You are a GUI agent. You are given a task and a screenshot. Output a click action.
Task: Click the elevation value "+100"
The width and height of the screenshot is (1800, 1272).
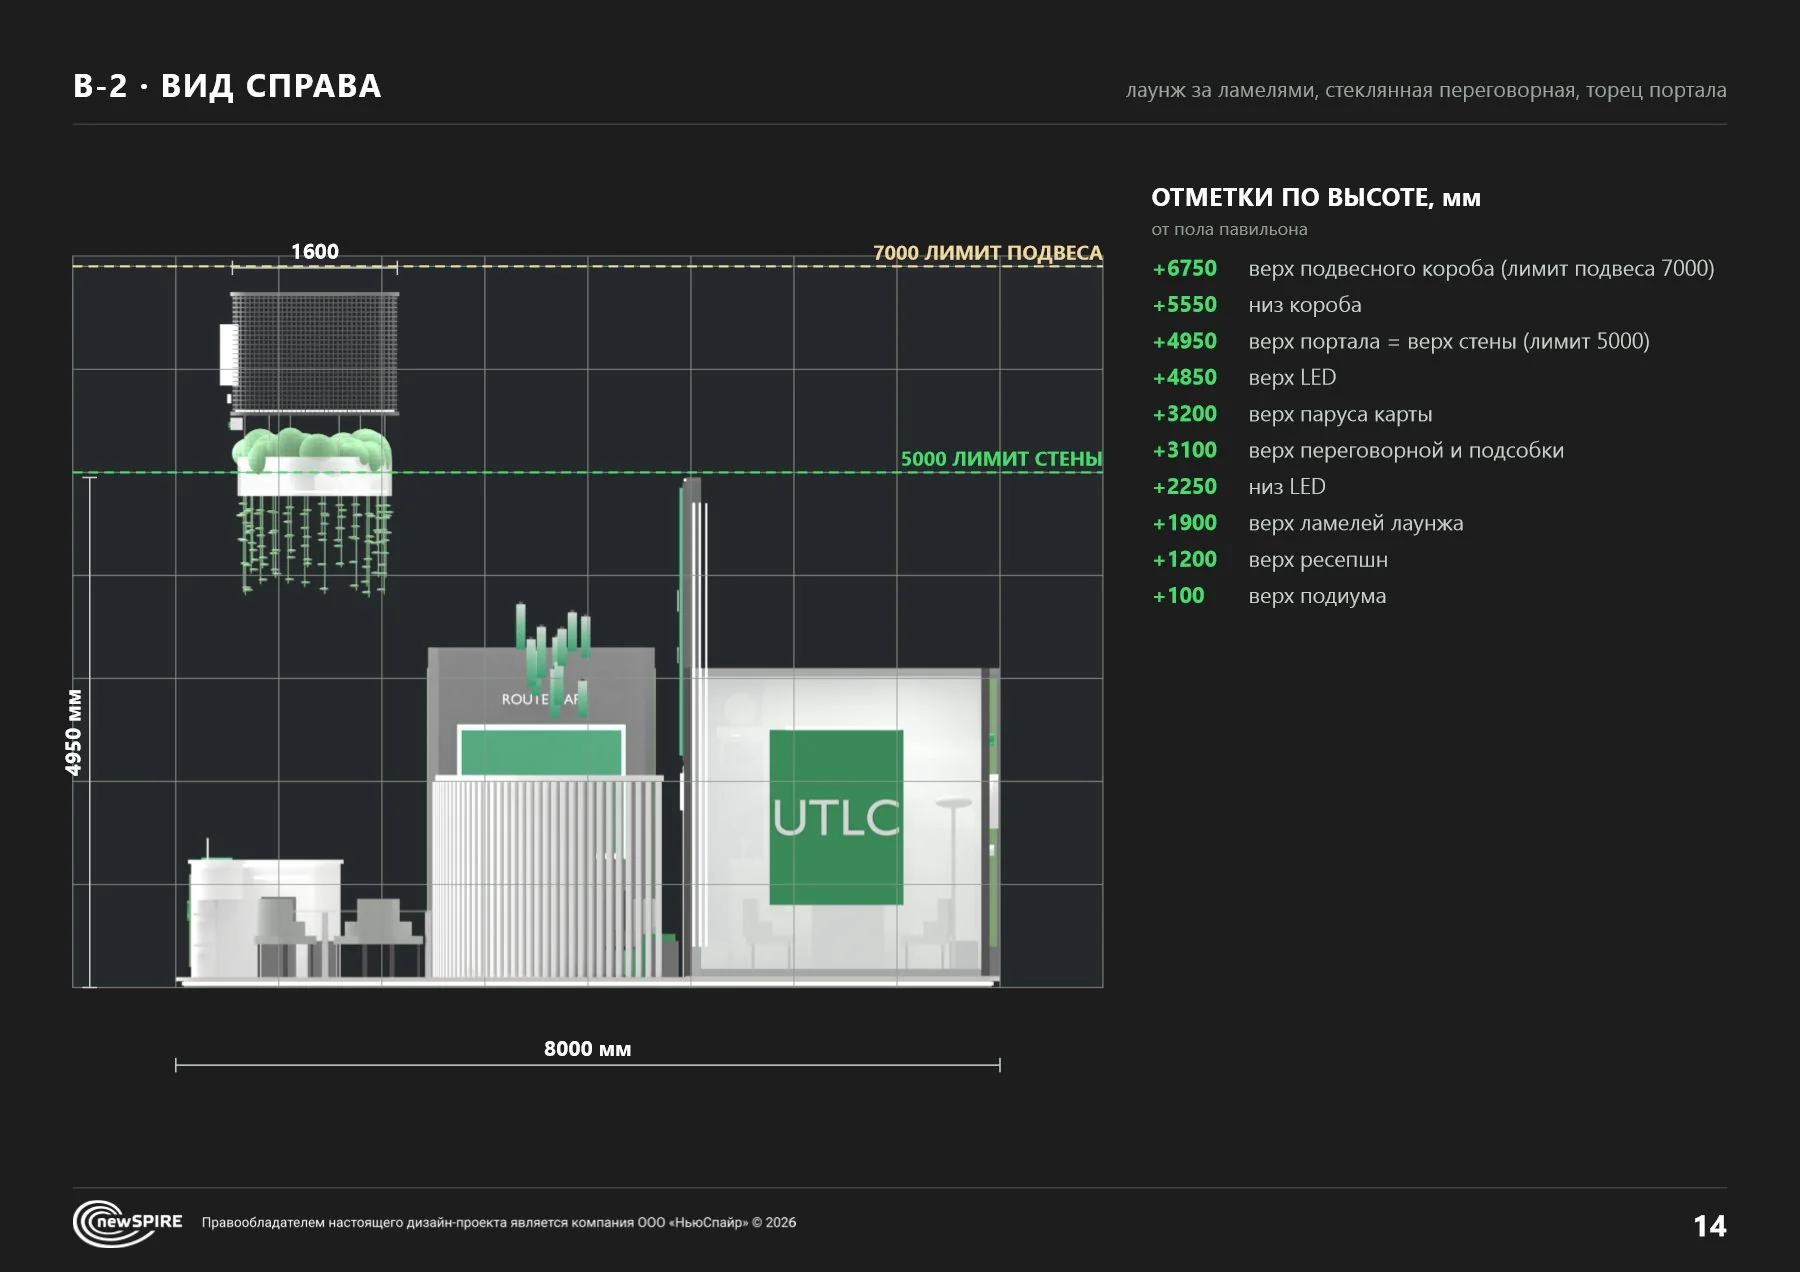pos(1179,596)
